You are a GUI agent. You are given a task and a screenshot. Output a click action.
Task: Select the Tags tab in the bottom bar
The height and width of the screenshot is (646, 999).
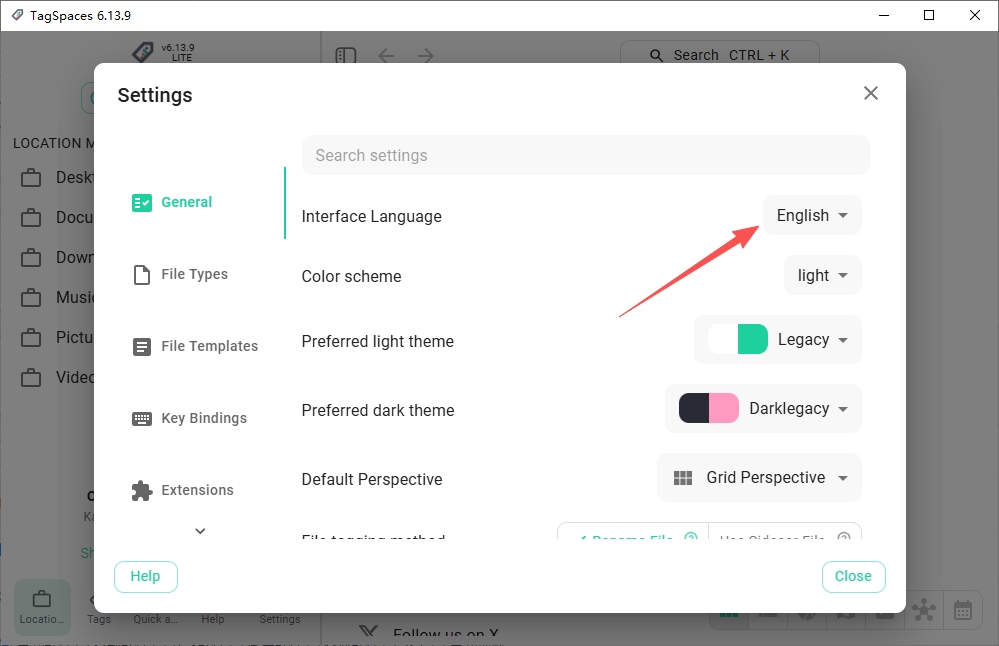99,619
